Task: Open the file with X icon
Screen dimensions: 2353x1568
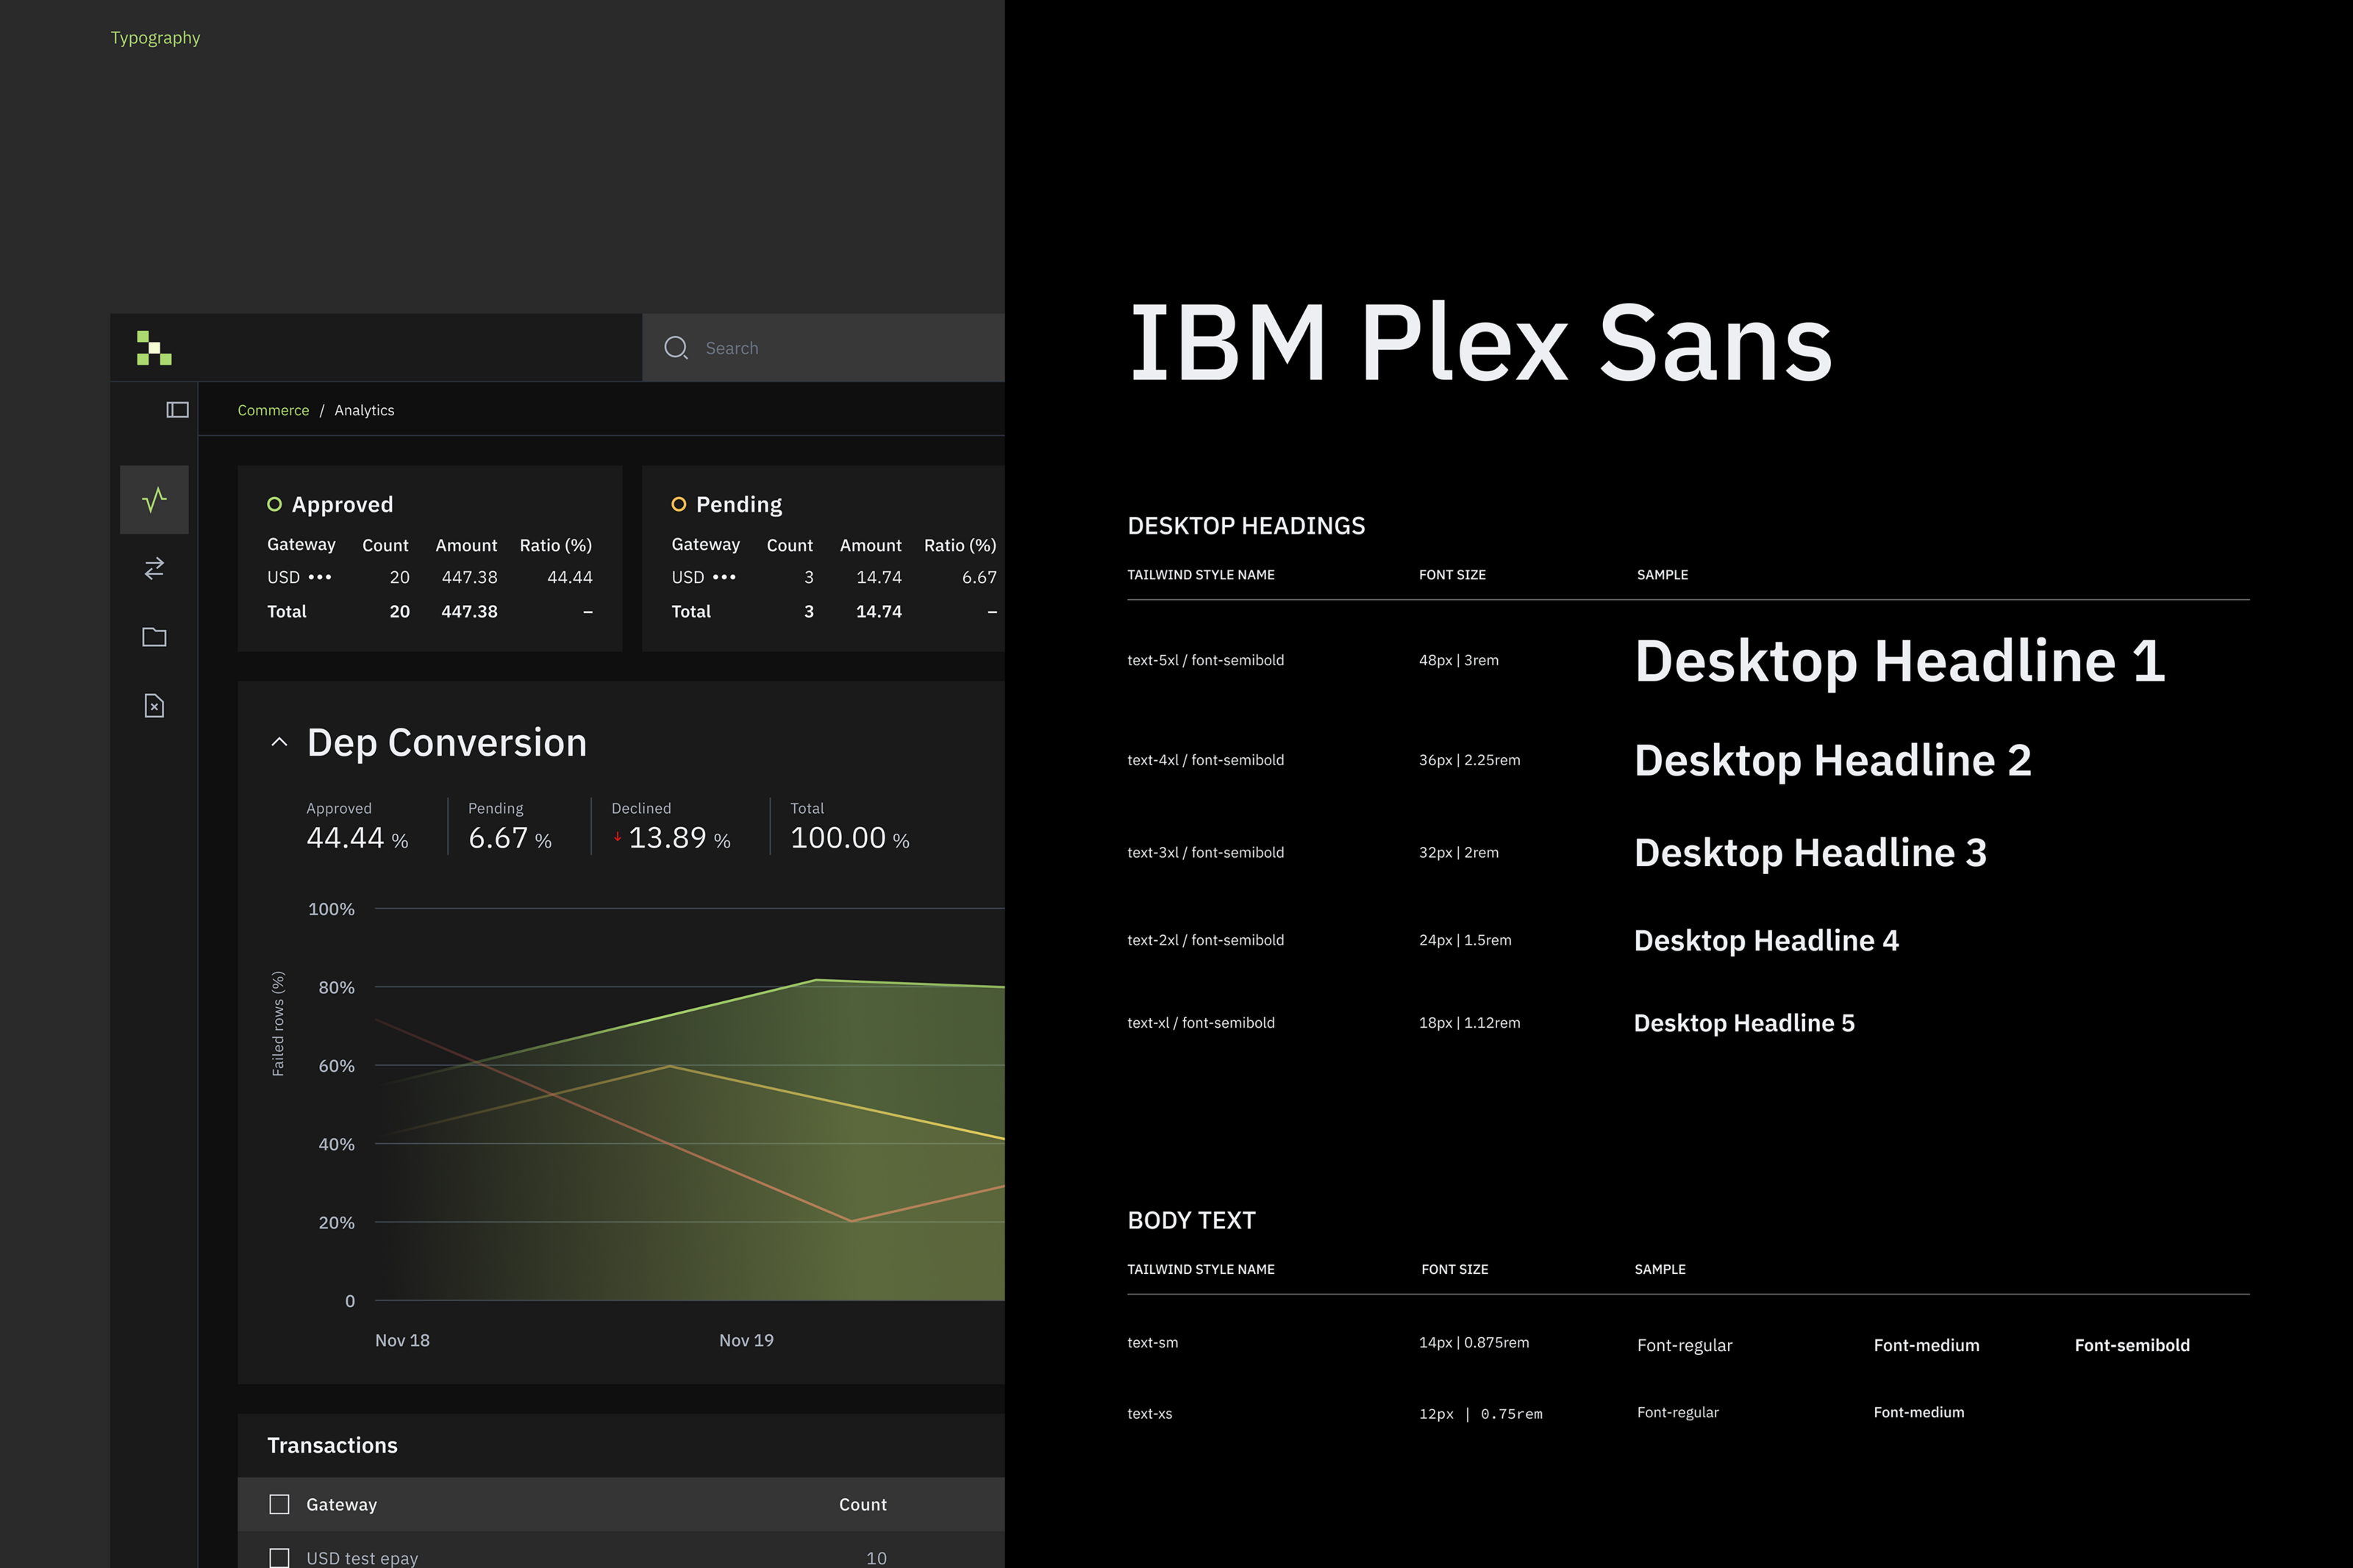Action: click(154, 706)
